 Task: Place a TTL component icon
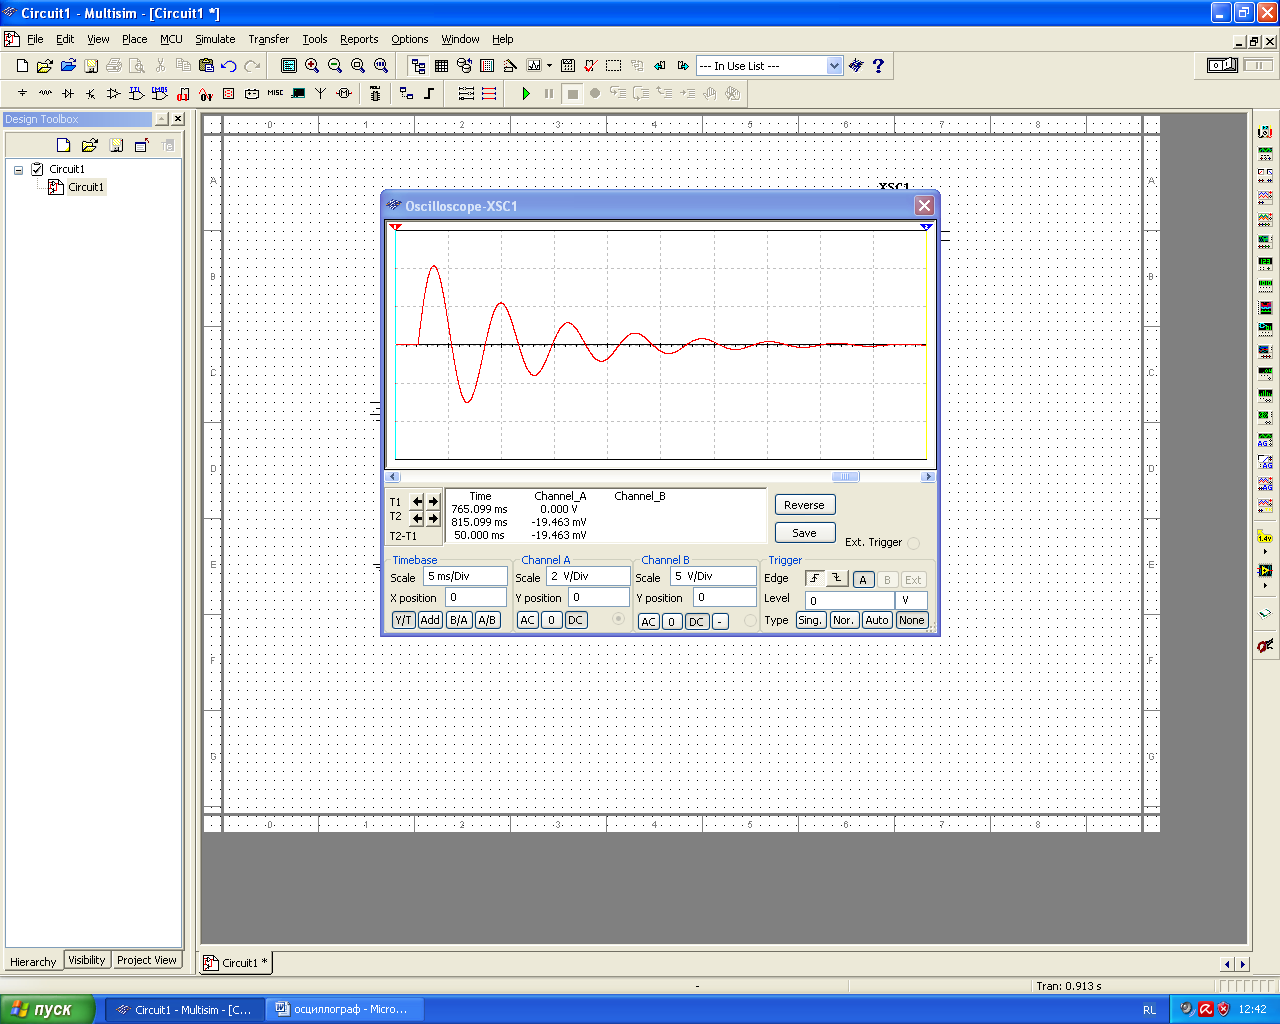(x=137, y=93)
